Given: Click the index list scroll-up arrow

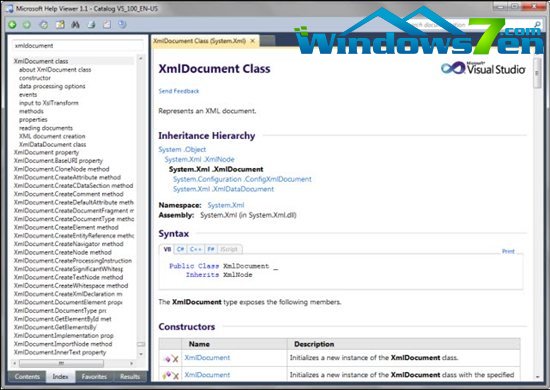Looking at the screenshot, I should [x=141, y=58].
